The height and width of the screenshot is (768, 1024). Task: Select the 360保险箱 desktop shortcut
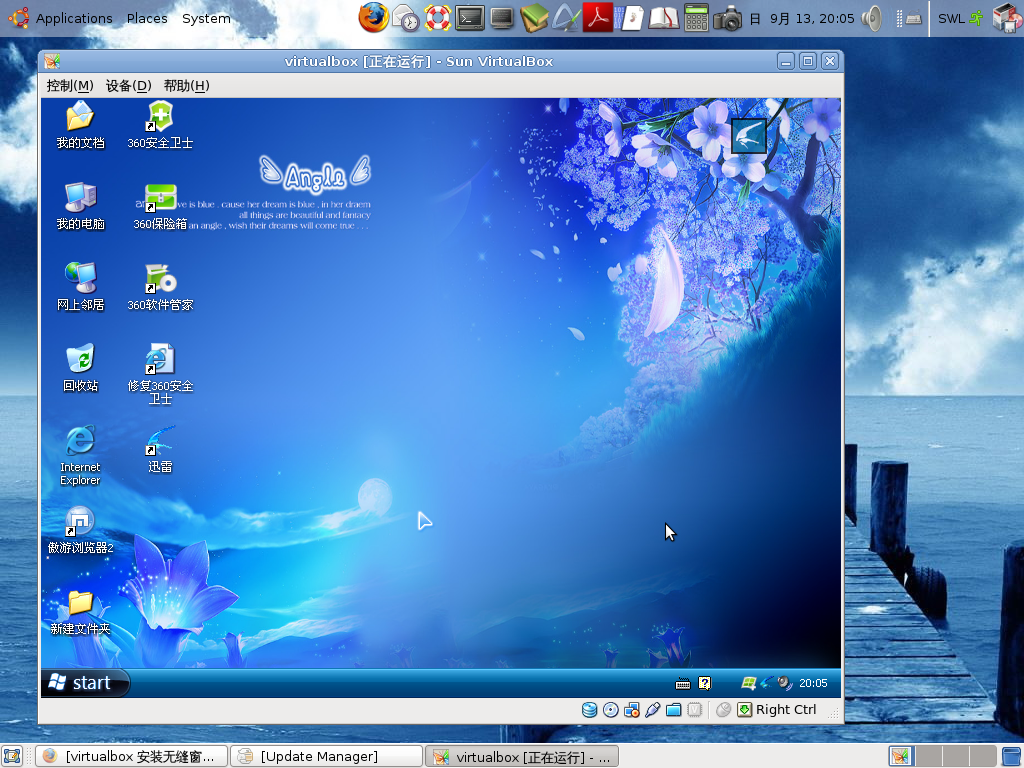coord(160,206)
